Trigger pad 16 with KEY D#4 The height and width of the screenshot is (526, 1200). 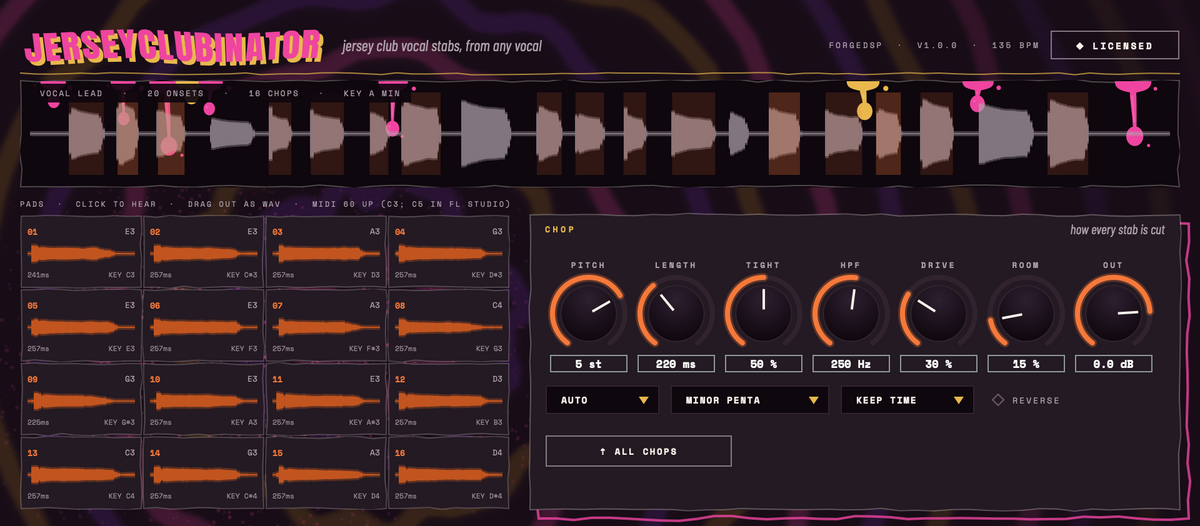pyautogui.click(x=448, y=473)
